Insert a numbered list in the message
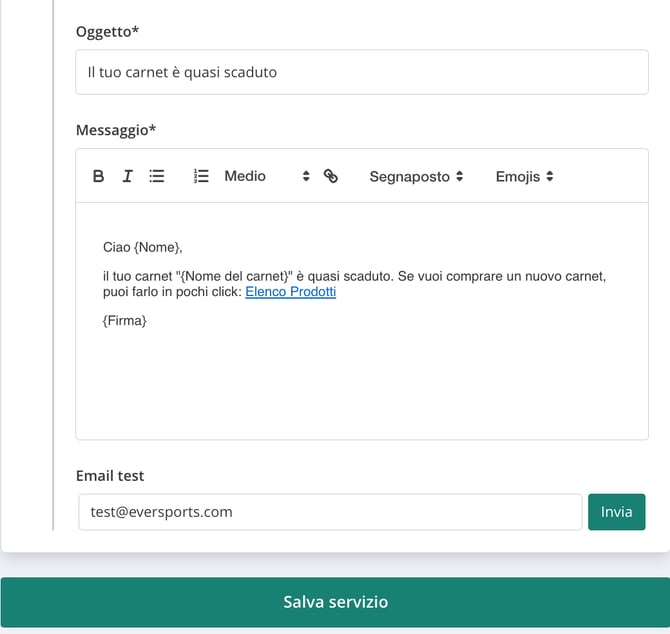 coord(201,176)
